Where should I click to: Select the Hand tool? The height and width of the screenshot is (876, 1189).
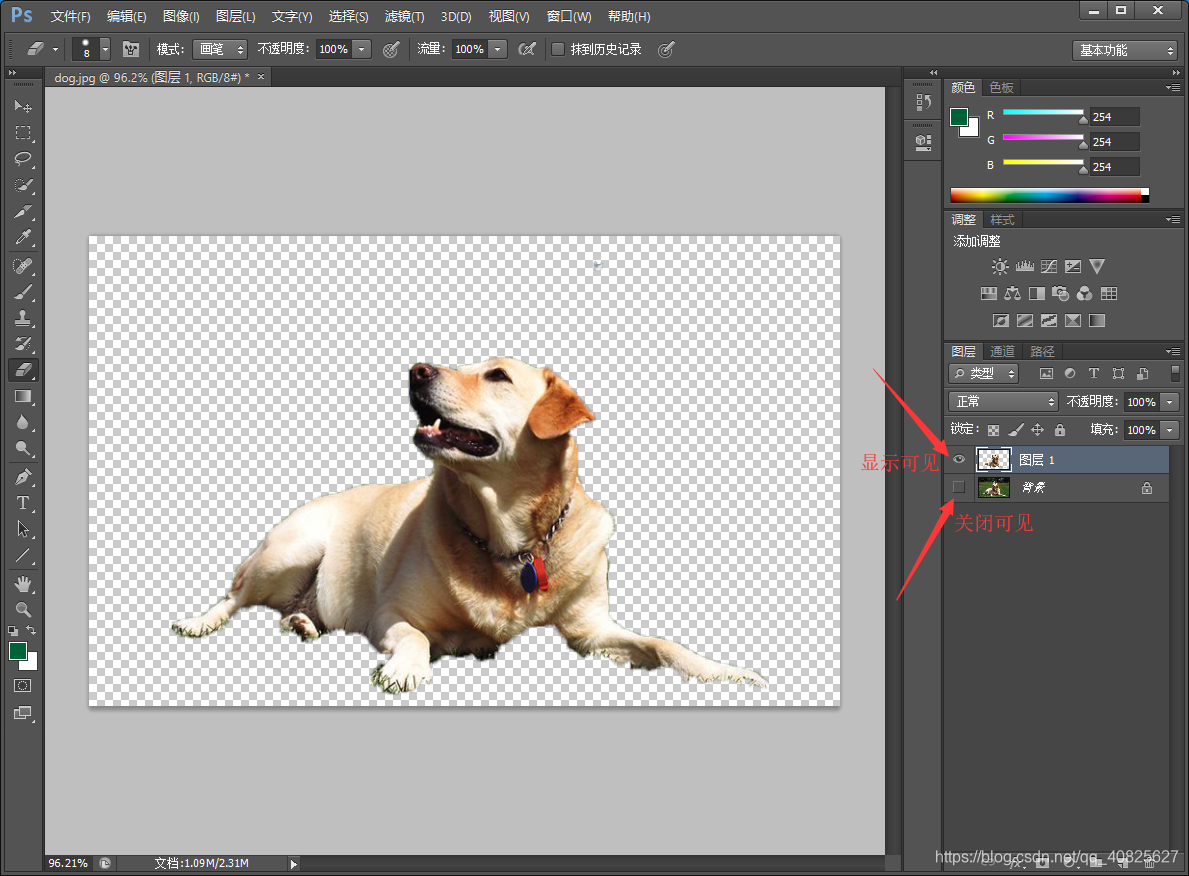tap(23, 583)
